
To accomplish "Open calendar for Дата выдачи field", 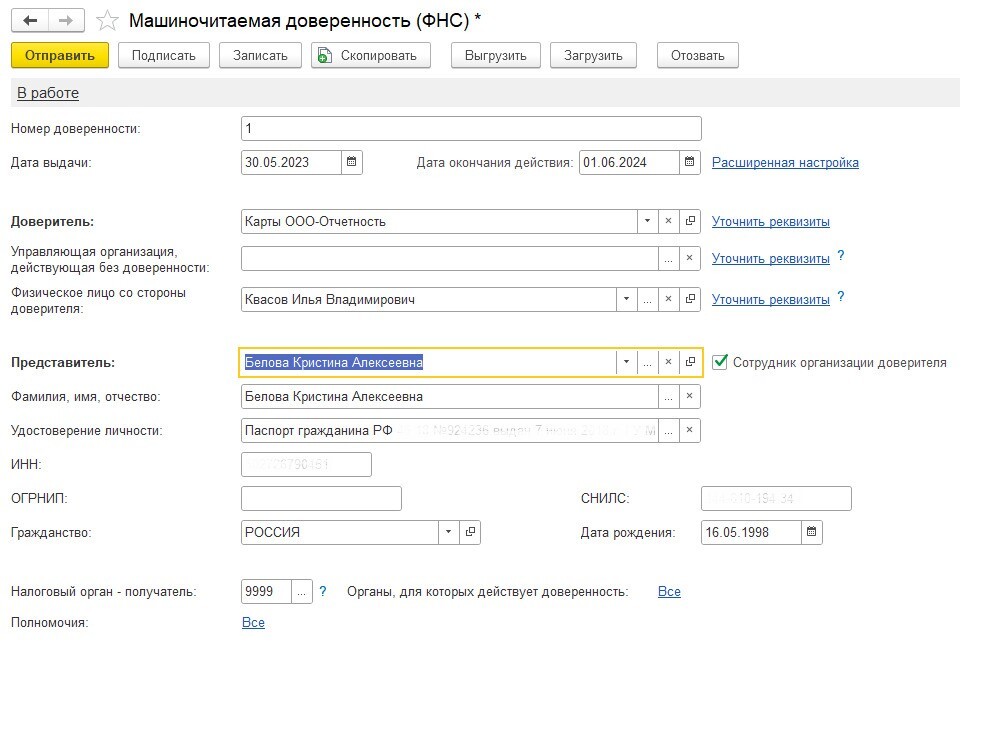I will pos(352,162).
